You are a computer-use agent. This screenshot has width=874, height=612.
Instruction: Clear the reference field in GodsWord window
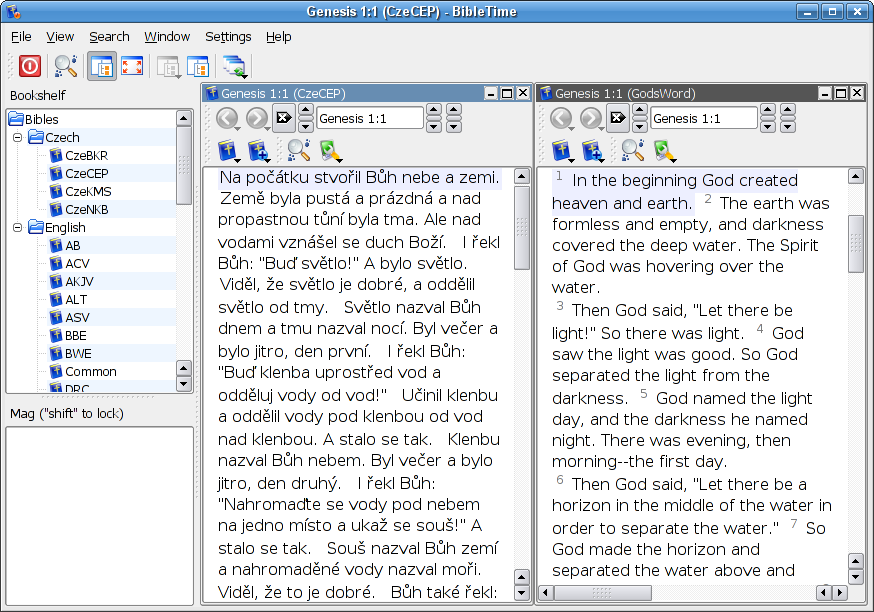tap(618, 118)
